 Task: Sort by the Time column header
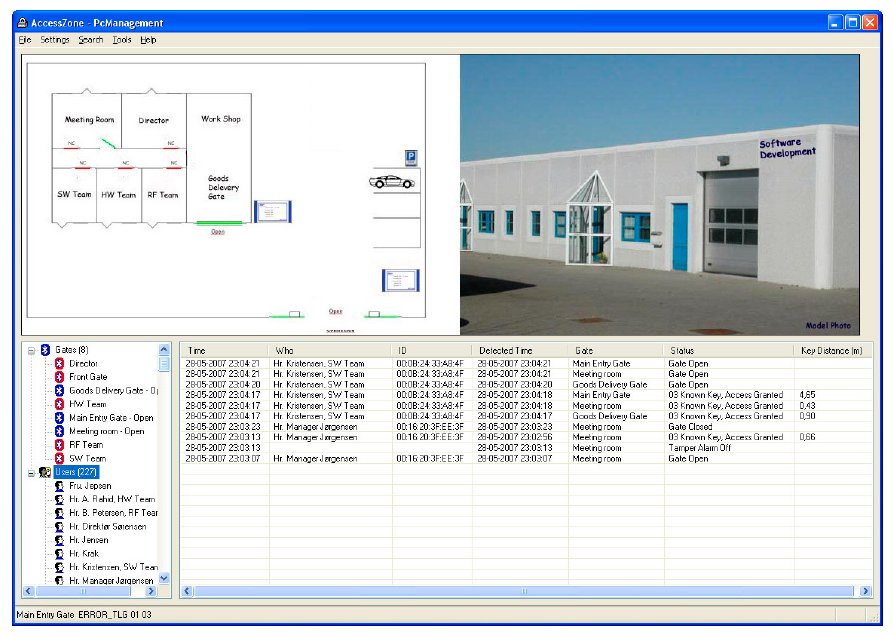tap(224, 350)
